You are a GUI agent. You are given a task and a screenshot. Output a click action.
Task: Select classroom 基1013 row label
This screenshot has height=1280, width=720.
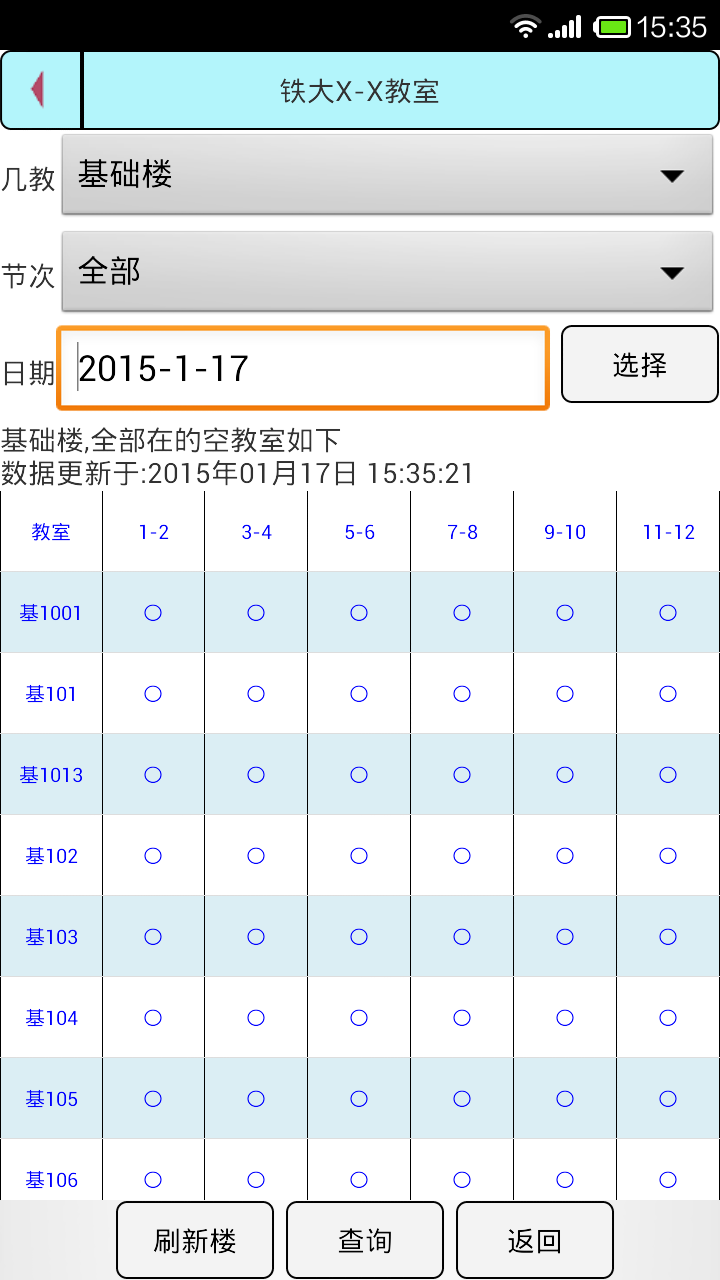coord(51,775)
